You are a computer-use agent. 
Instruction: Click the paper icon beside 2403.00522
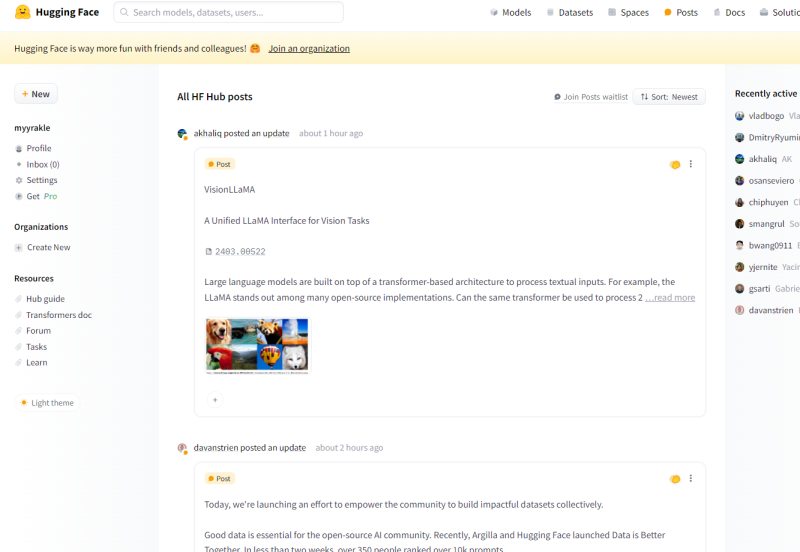click(x=208, y=252)
